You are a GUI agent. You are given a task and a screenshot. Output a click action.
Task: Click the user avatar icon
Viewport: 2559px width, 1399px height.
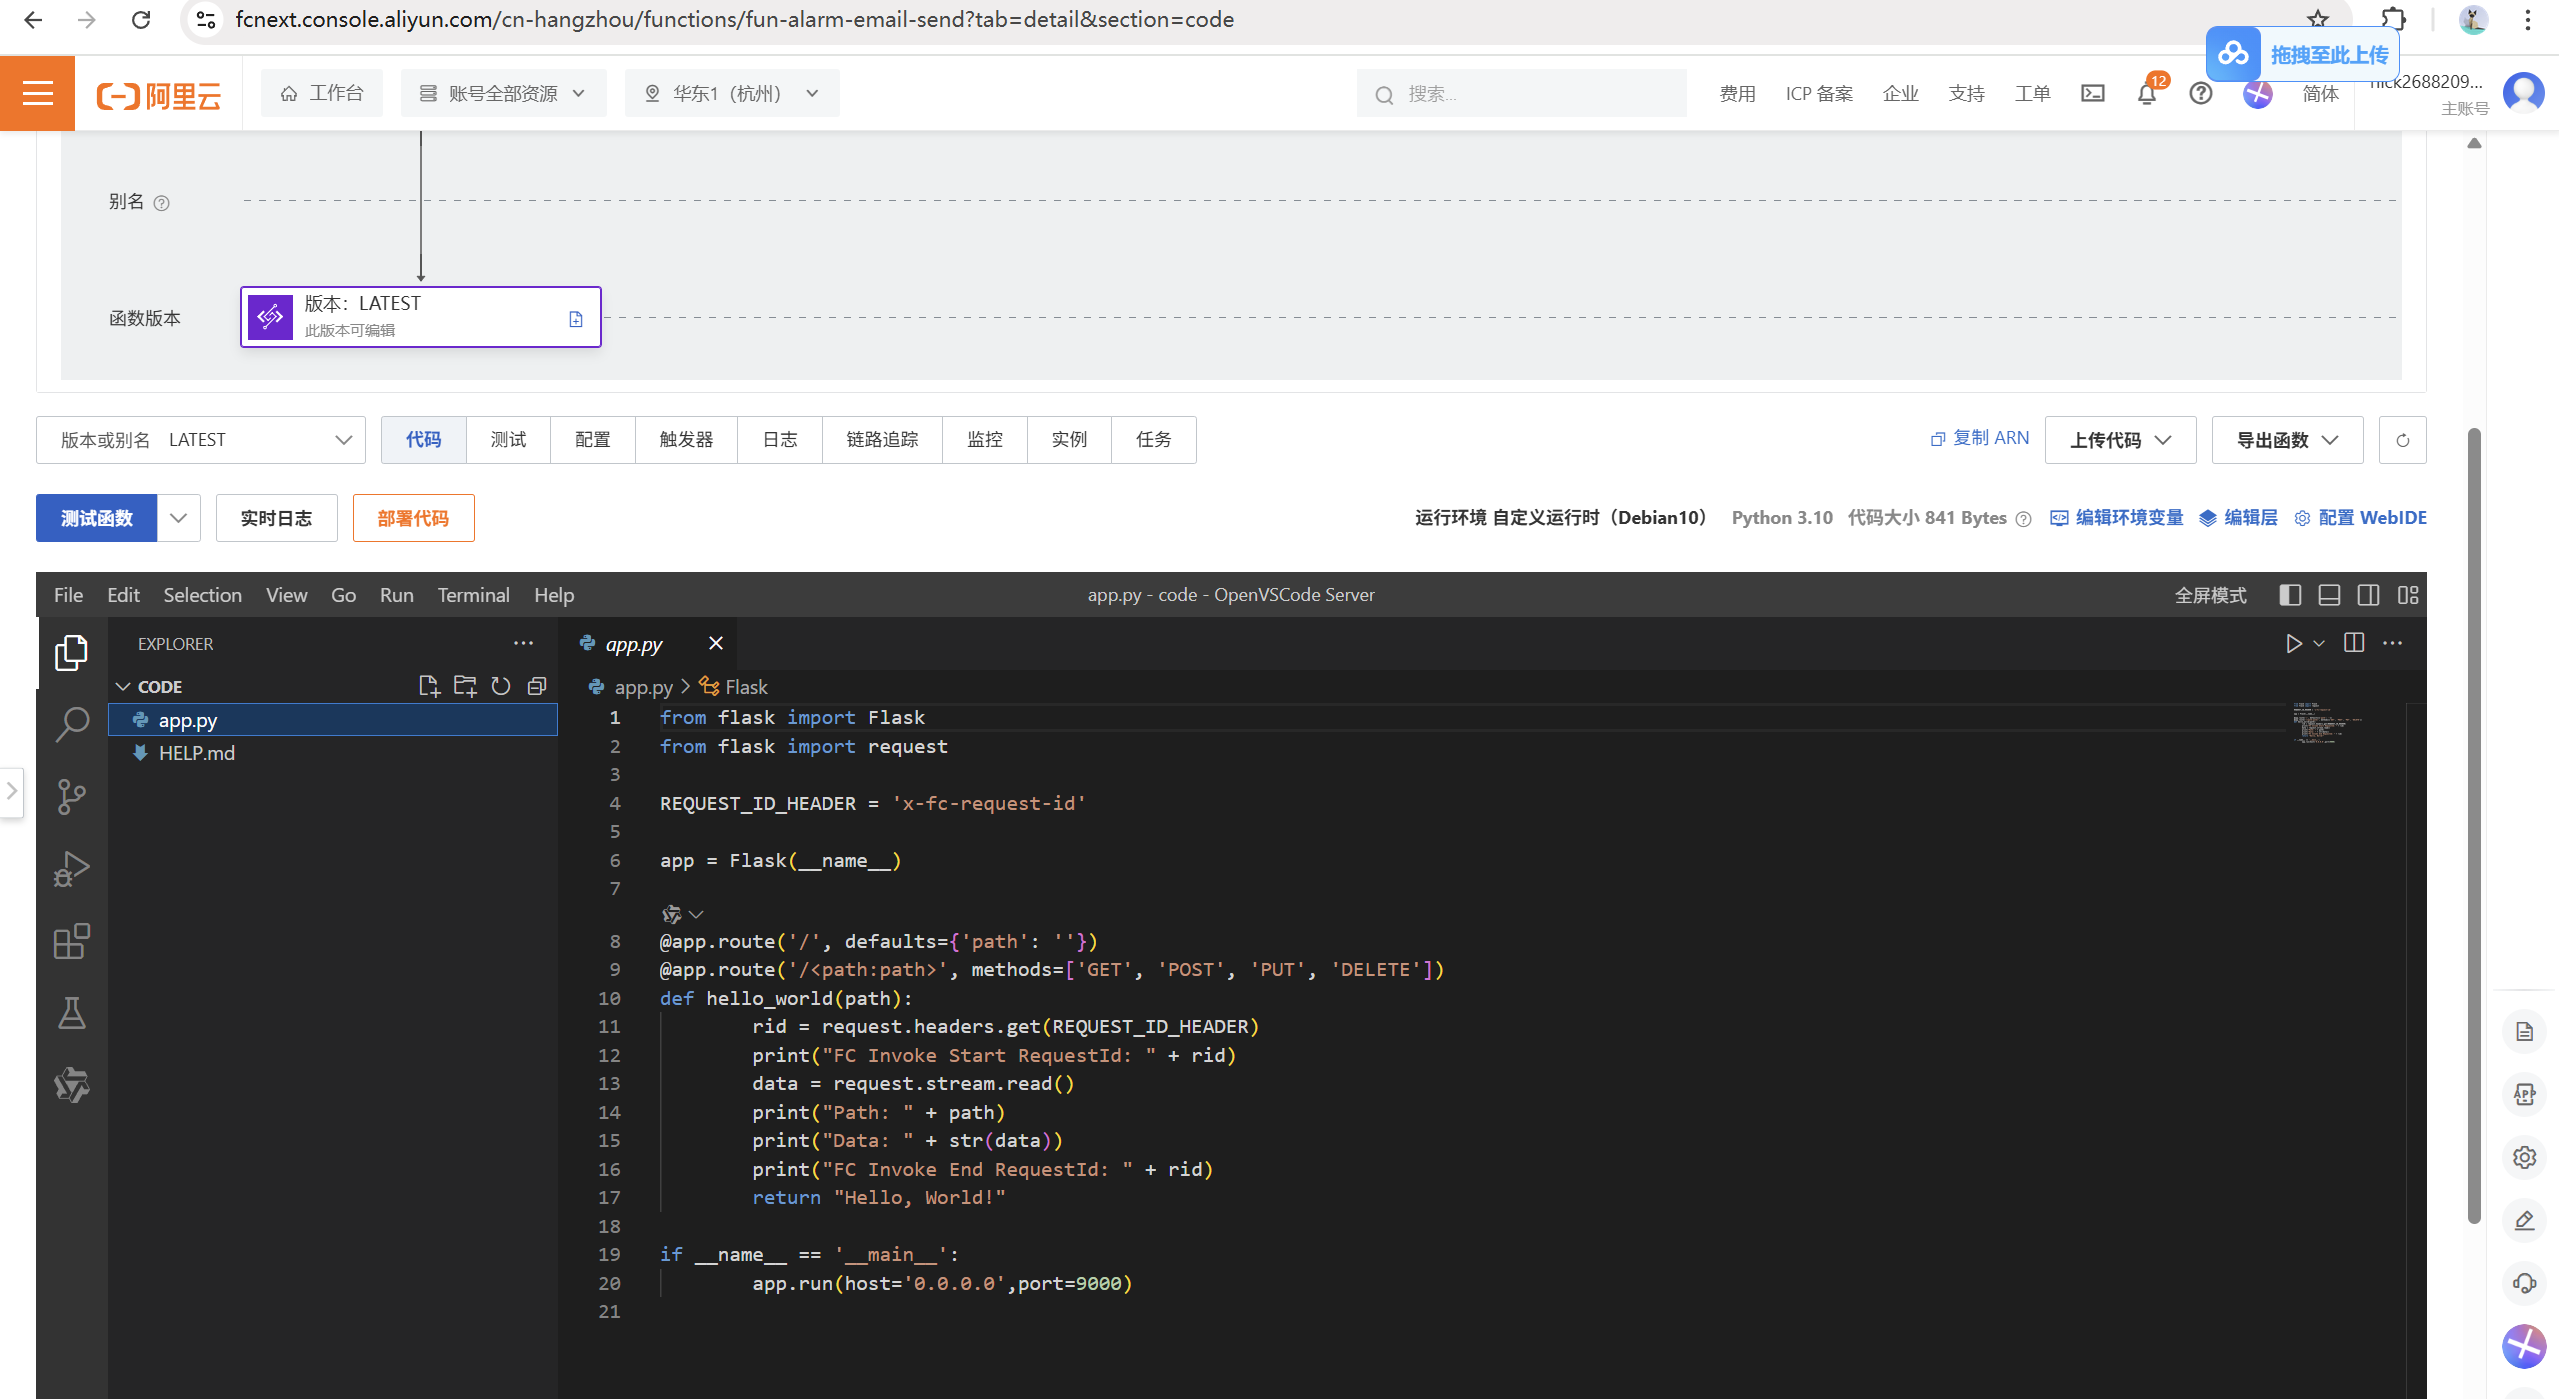click(x=2523, y=93)
